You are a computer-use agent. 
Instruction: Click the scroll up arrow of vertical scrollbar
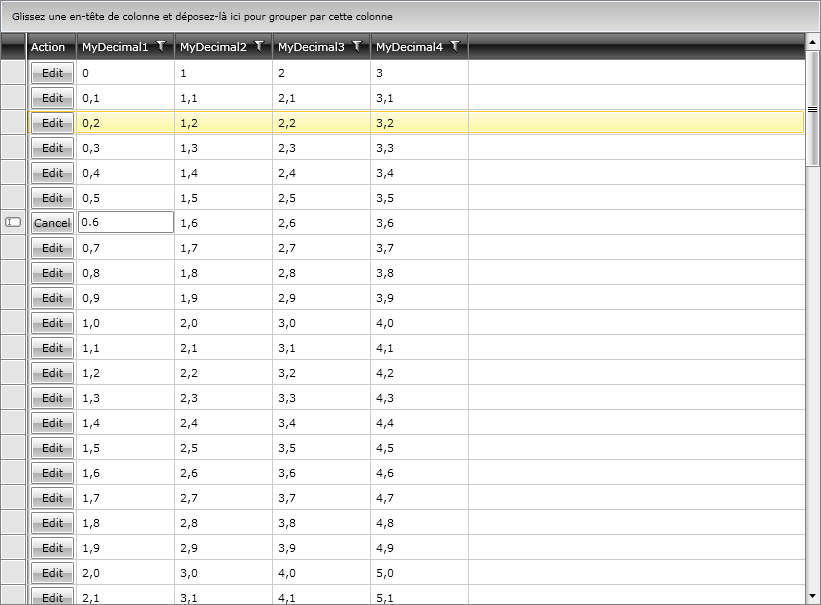click(x=812, y=42)
